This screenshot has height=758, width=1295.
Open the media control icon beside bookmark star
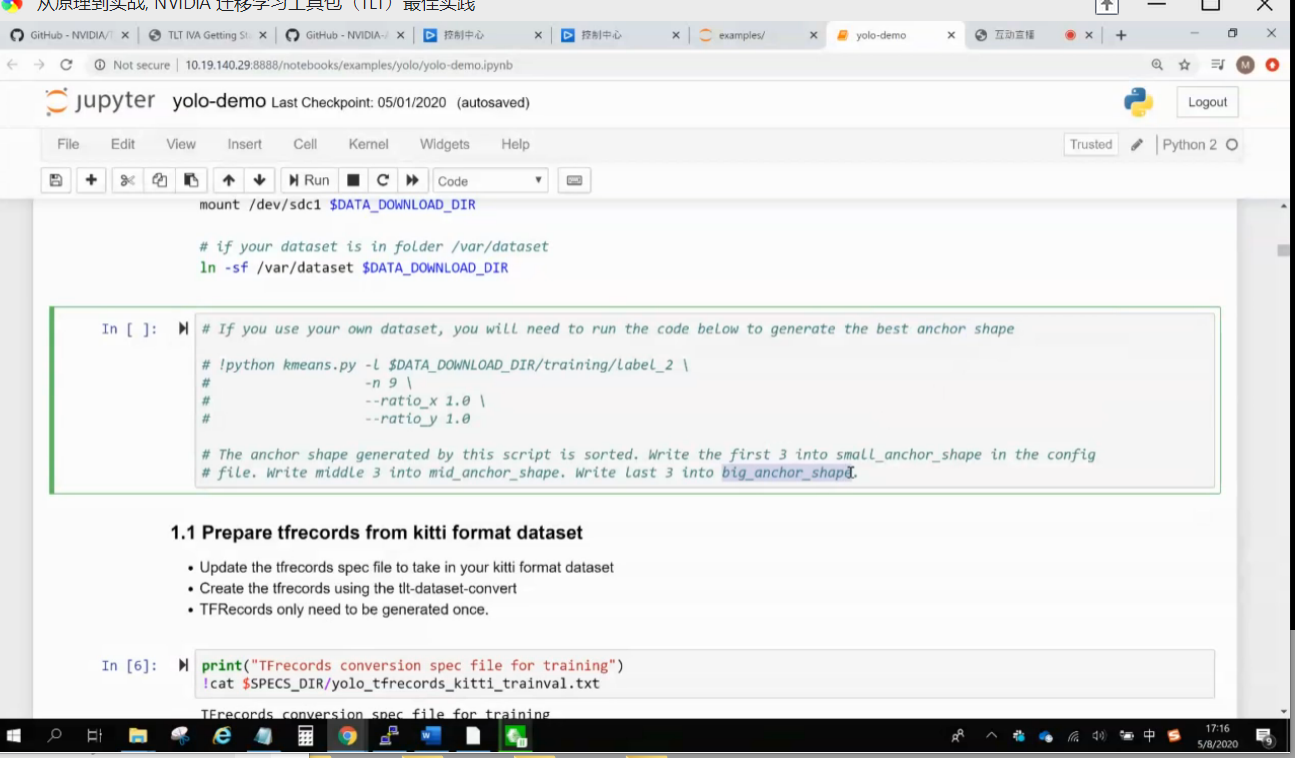click(x=1217, y=65)
